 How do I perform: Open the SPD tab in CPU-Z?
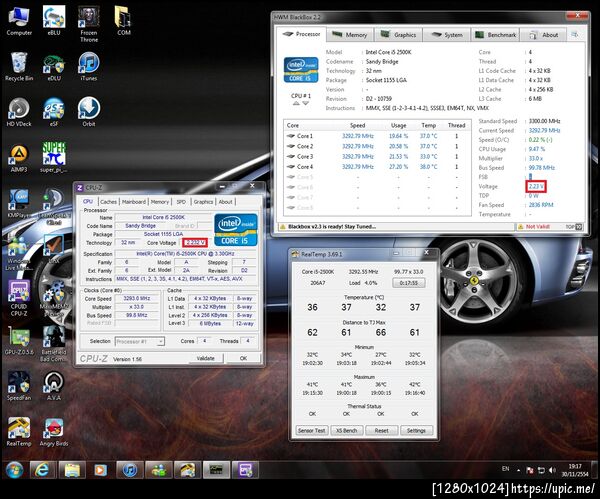181,202
